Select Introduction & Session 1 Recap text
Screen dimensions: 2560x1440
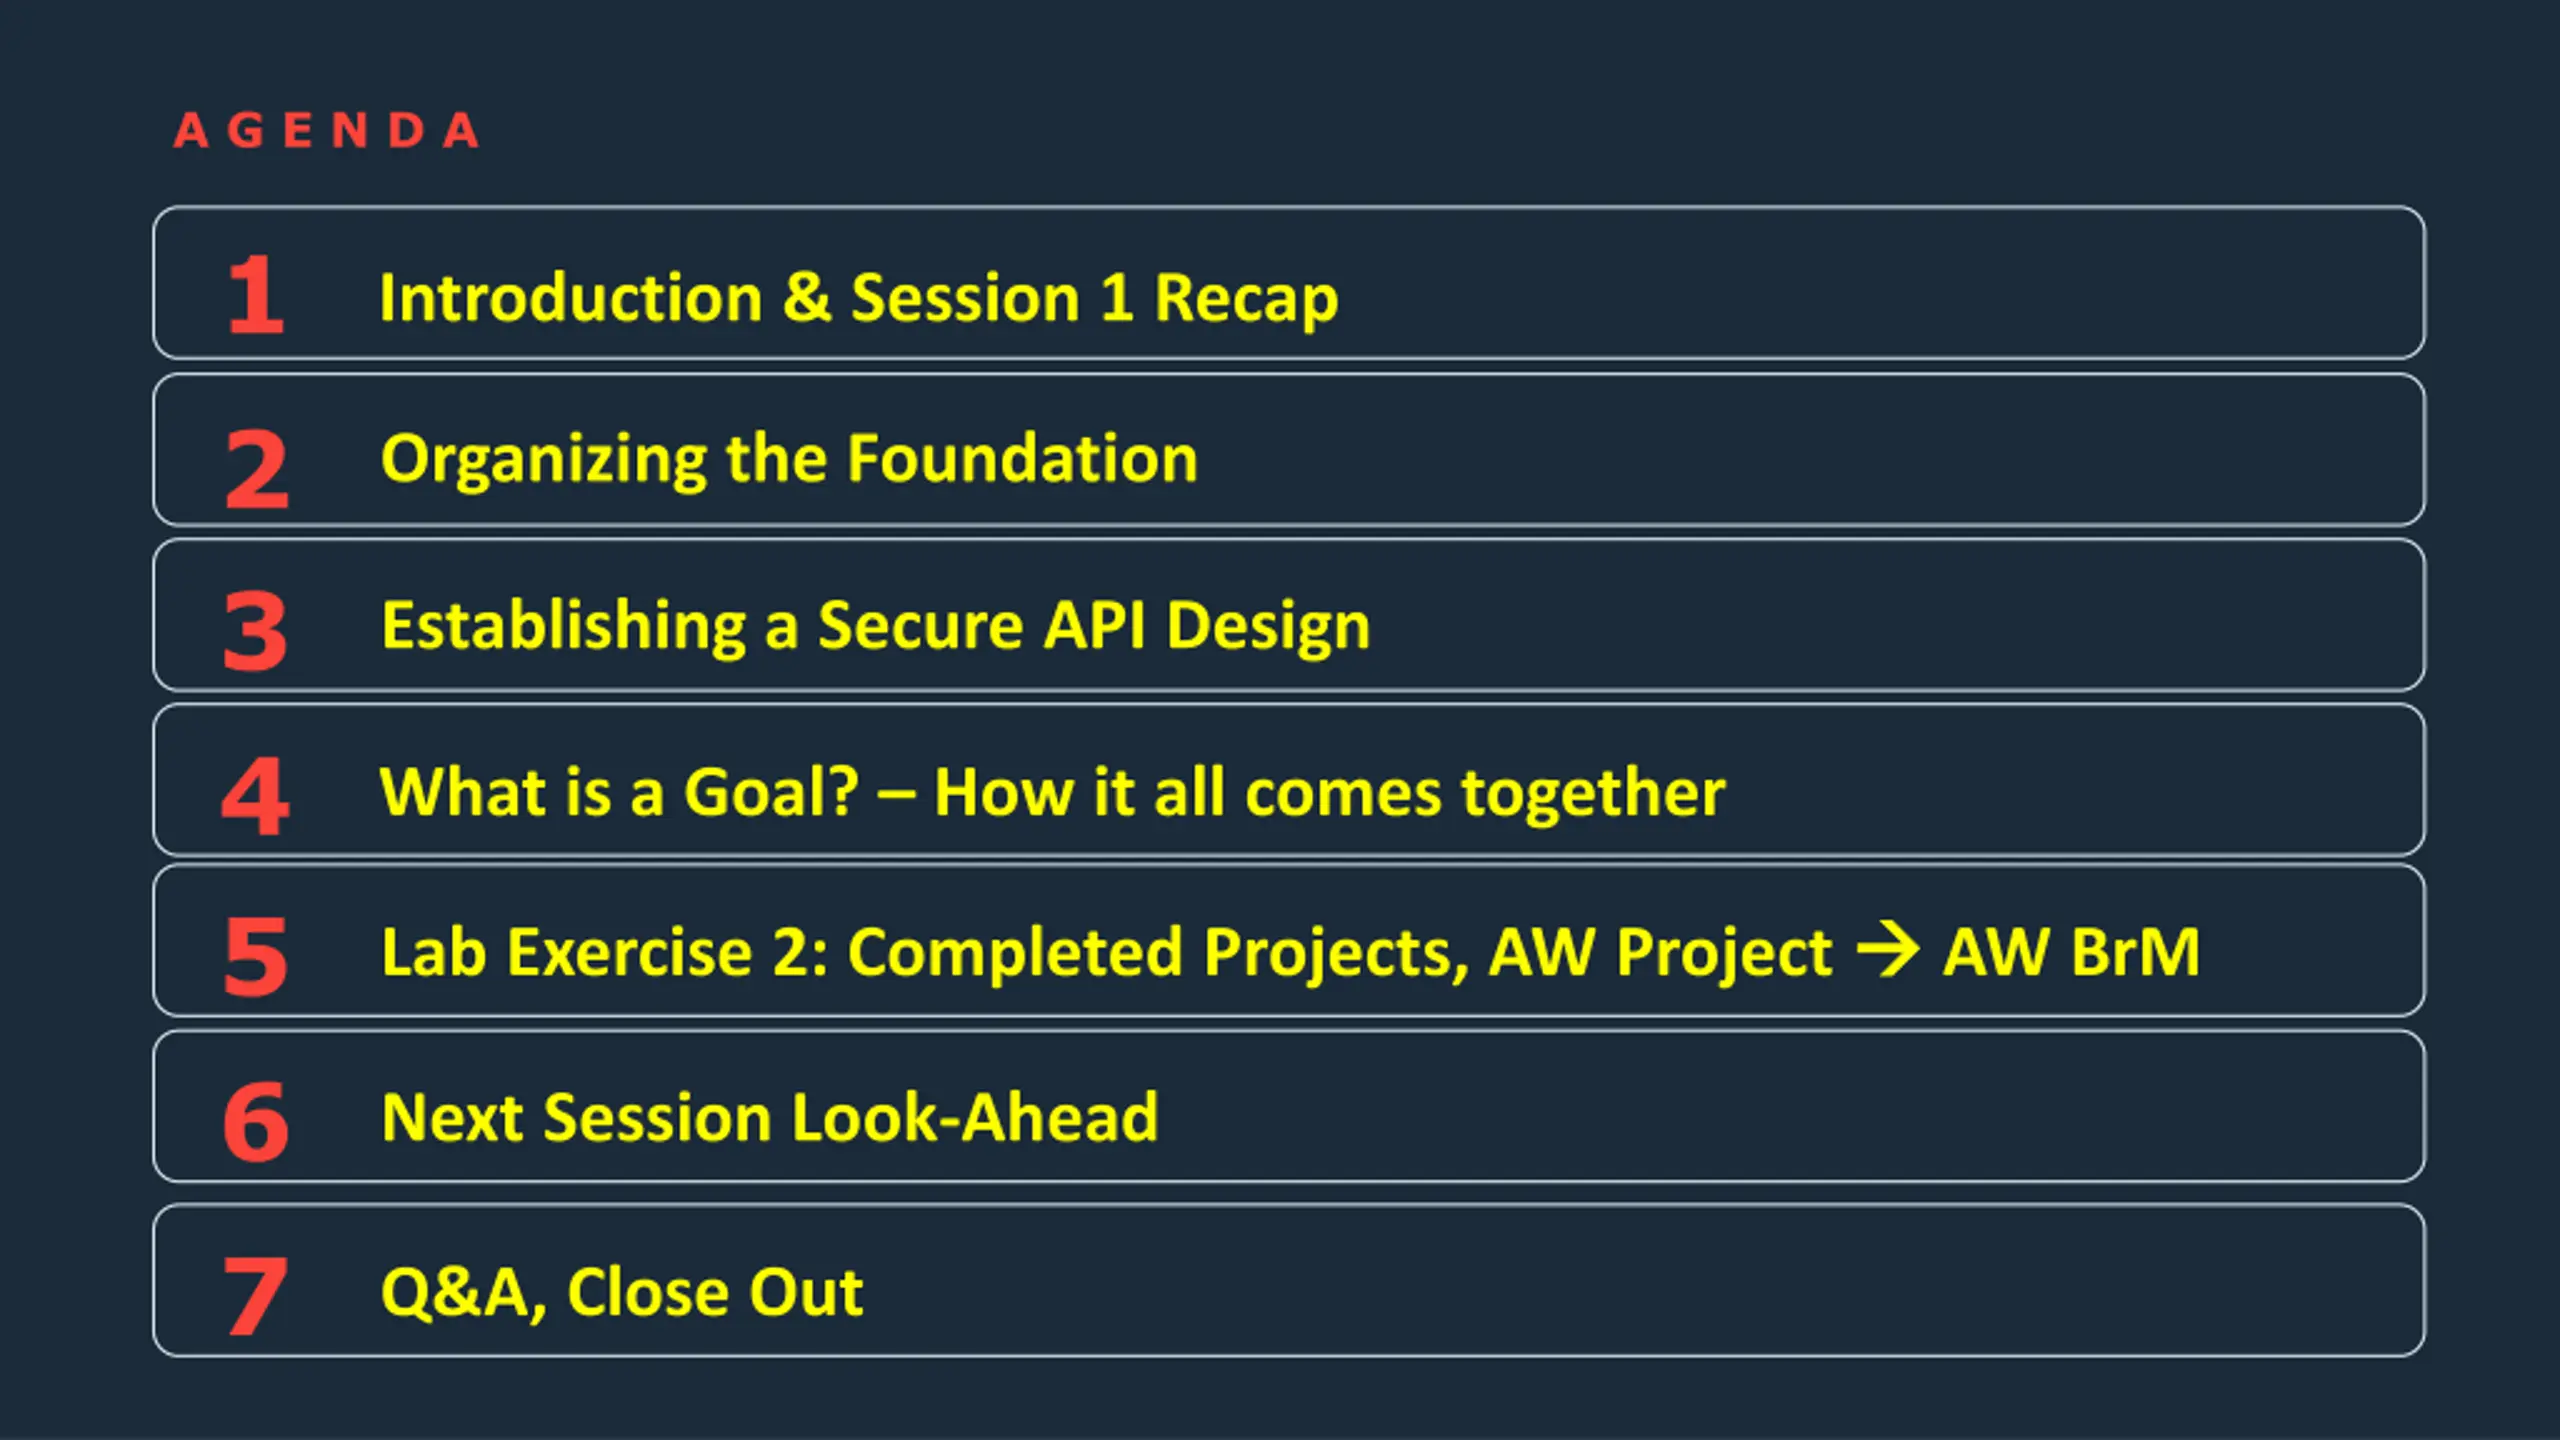pyautogui.click(x=859, y=298)
